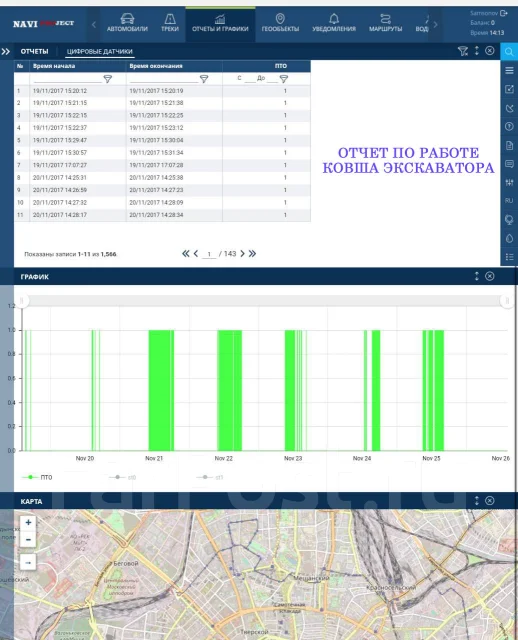Click the page number input field
Screen dimensions: 518x640
[209, 254]
